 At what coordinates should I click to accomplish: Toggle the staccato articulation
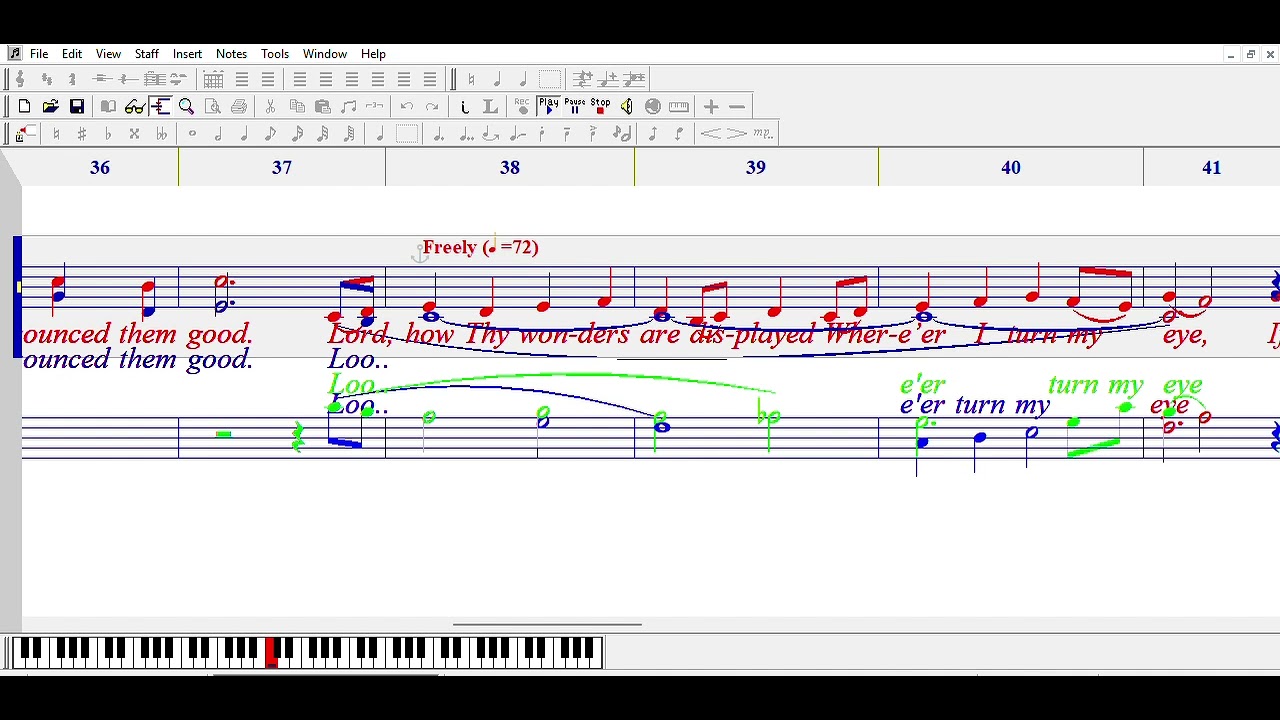pyautogui.click(x=542, y=134)
